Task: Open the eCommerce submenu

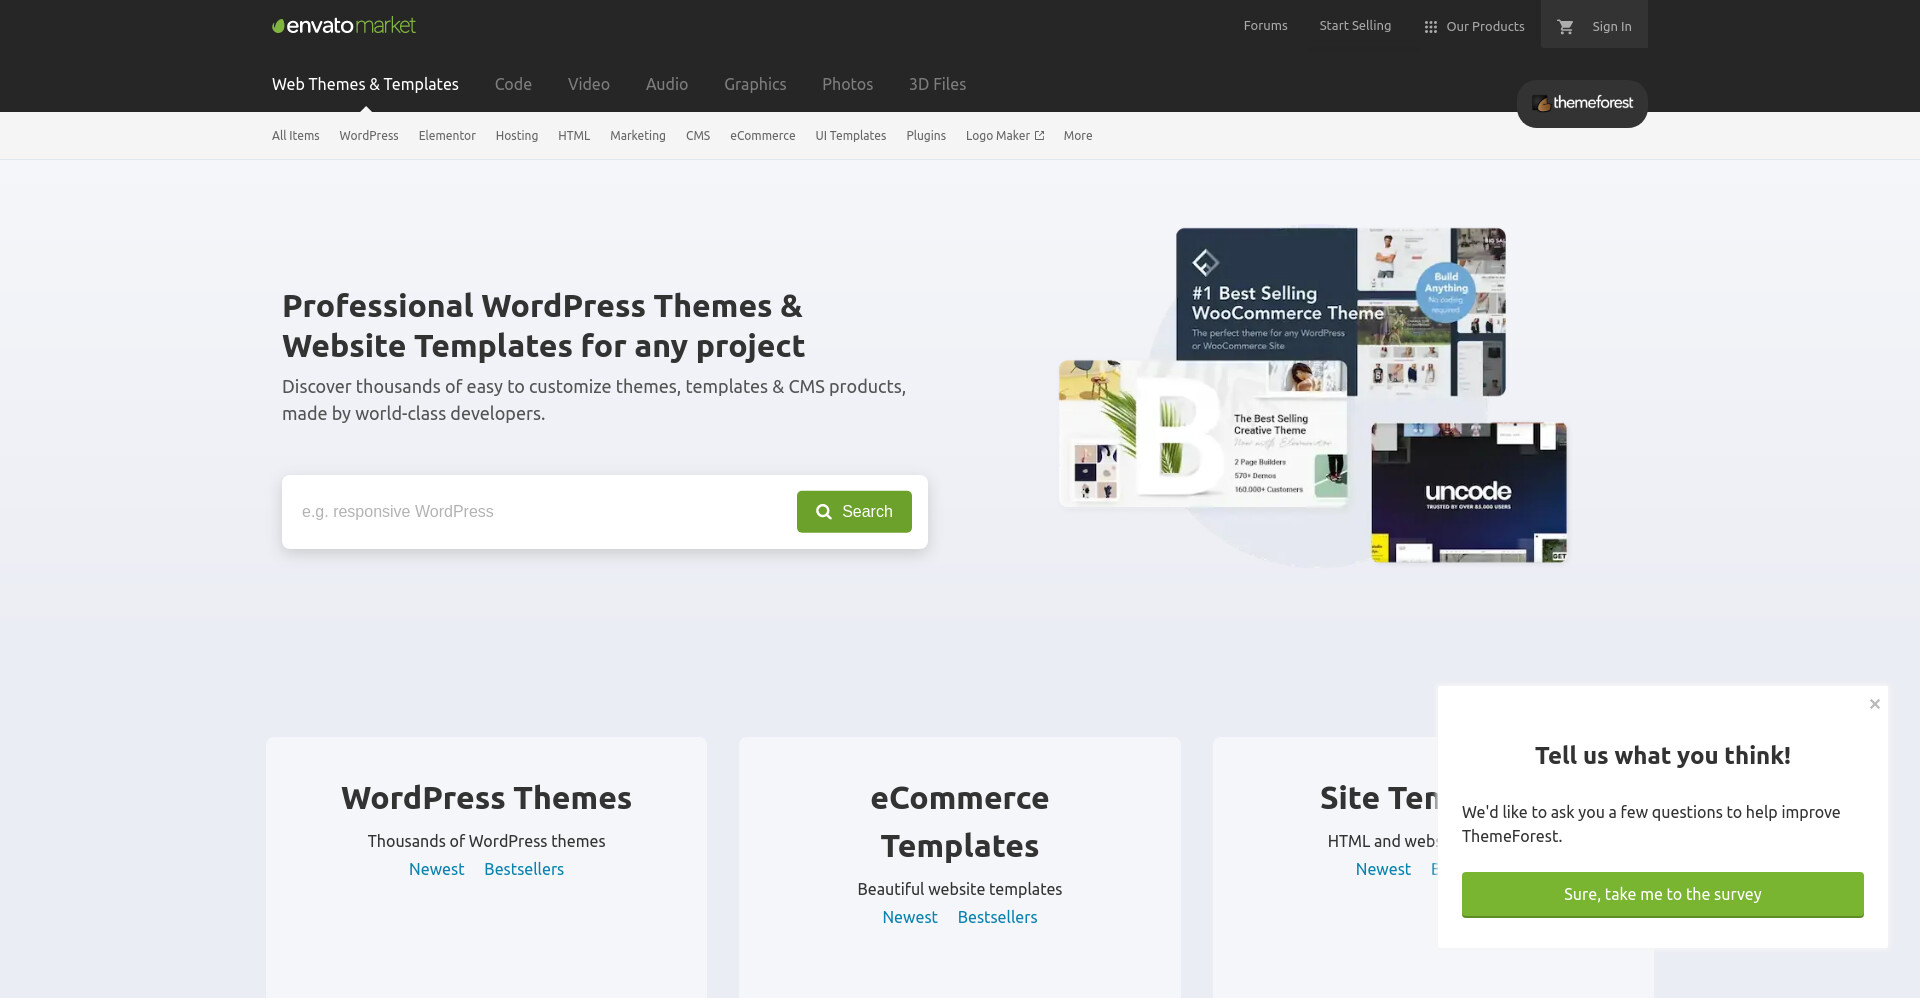Action: coord(763,136)
